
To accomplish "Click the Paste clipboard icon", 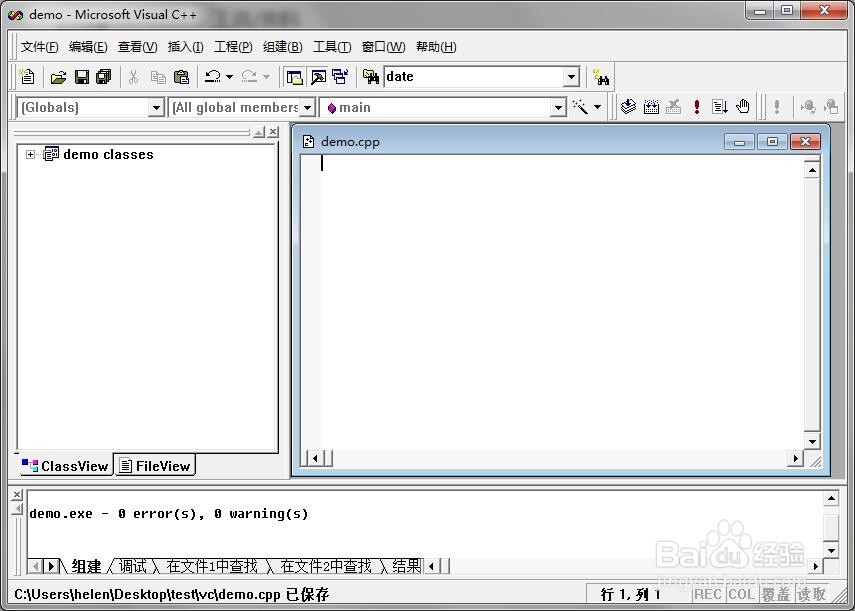I will click(x=181, y=77).
